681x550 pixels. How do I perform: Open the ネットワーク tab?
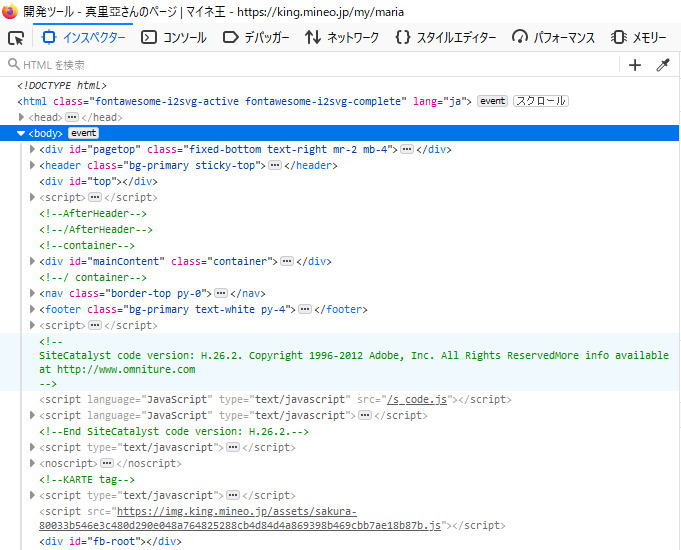coord(342,38)
